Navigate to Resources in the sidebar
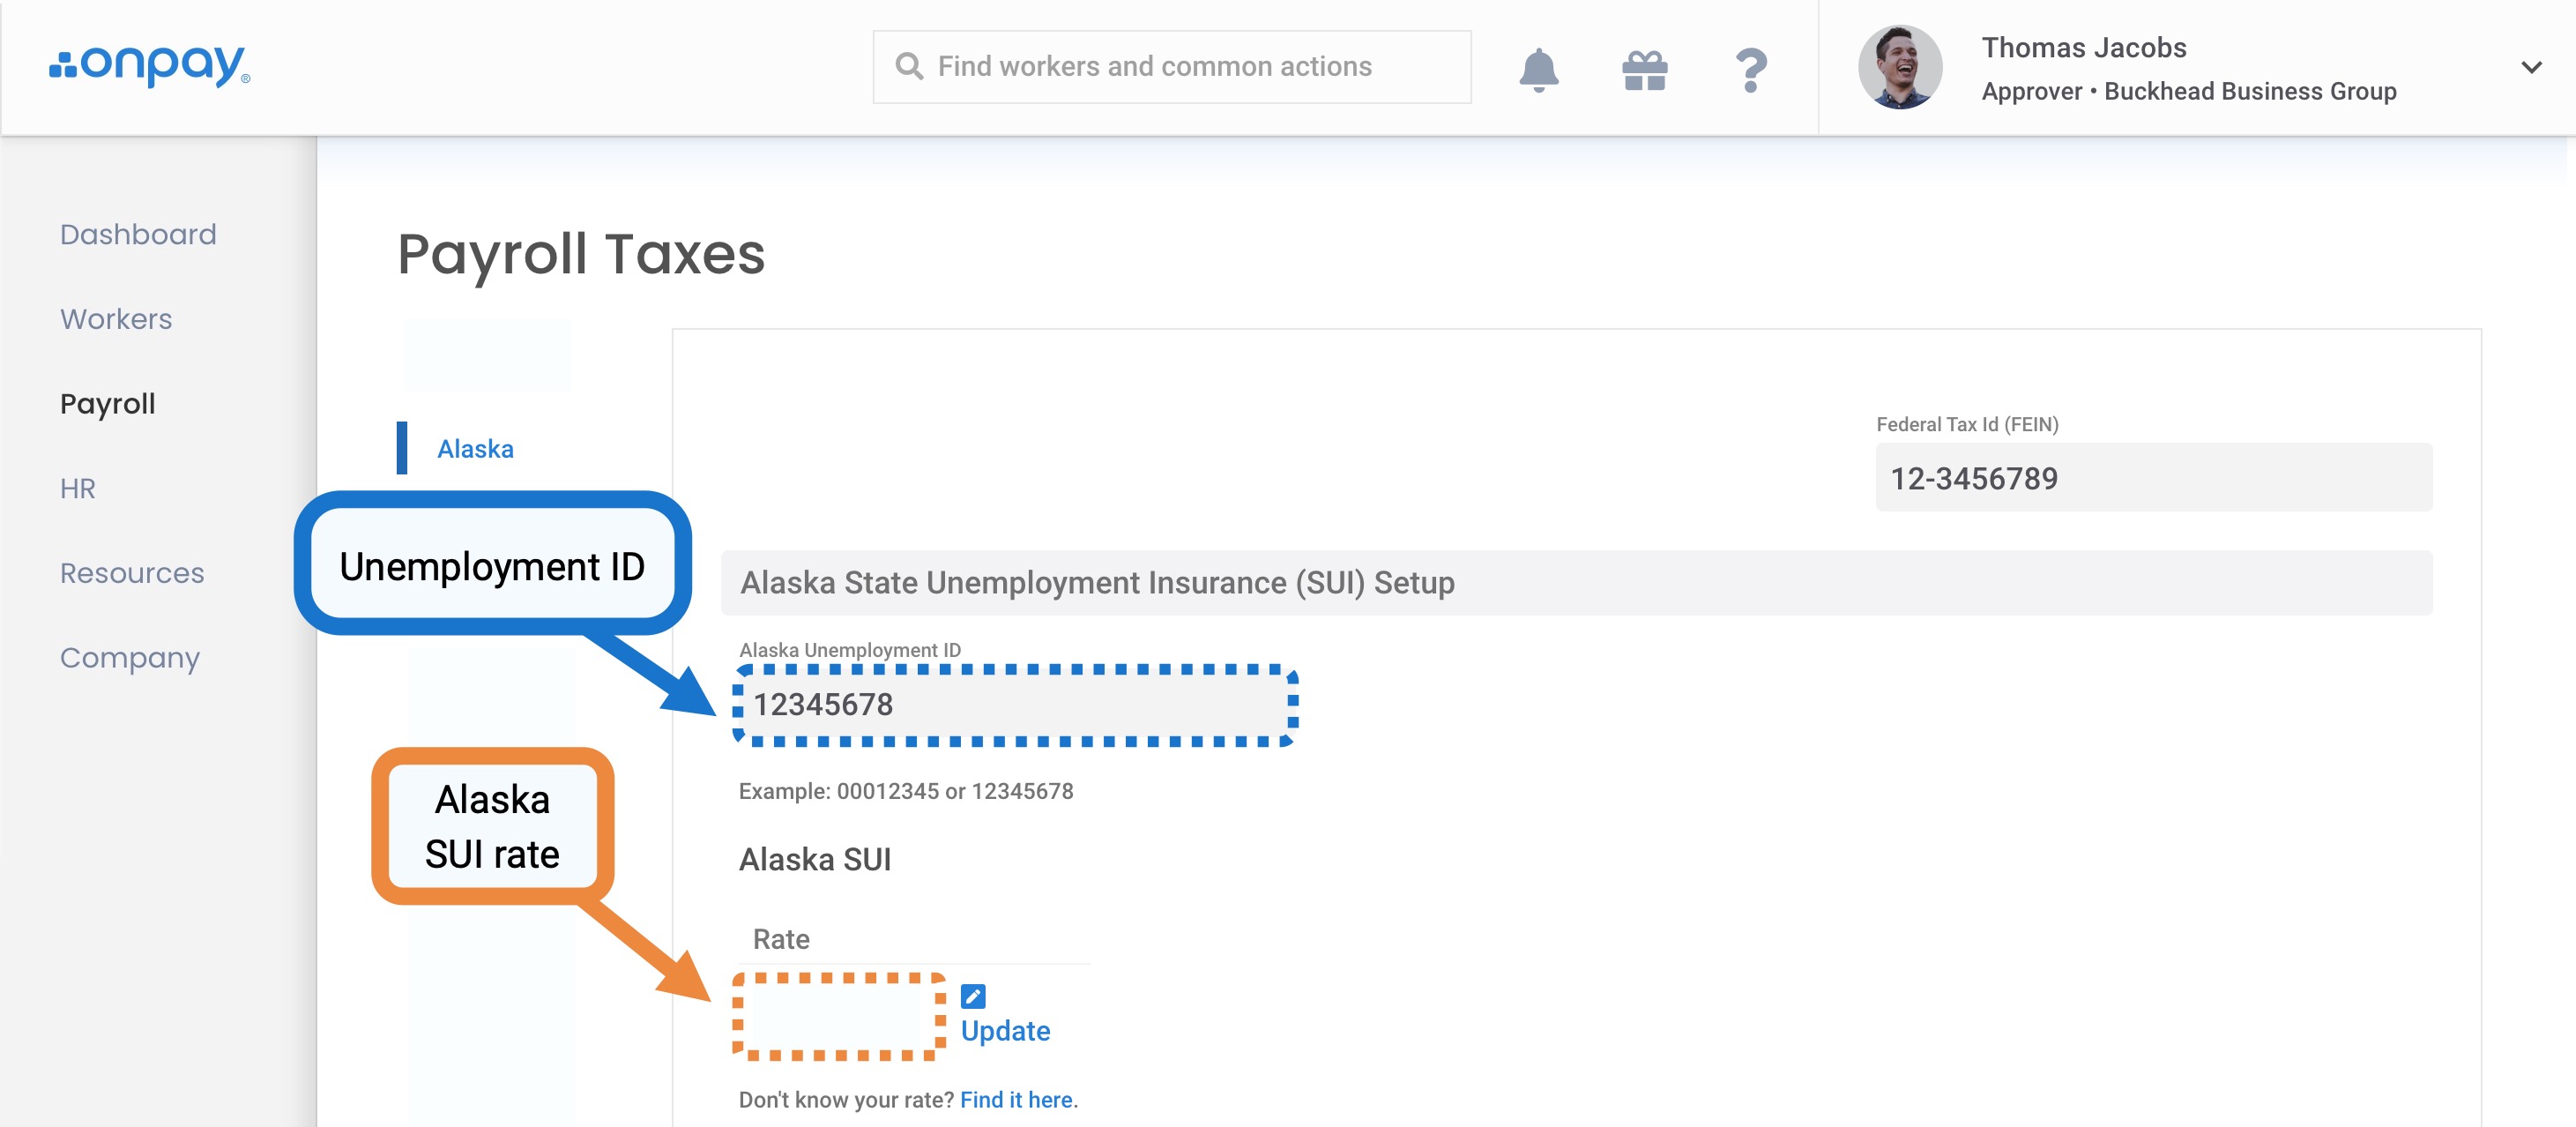The width and height of the screenshot is (2576, 1127). point(132,573)
